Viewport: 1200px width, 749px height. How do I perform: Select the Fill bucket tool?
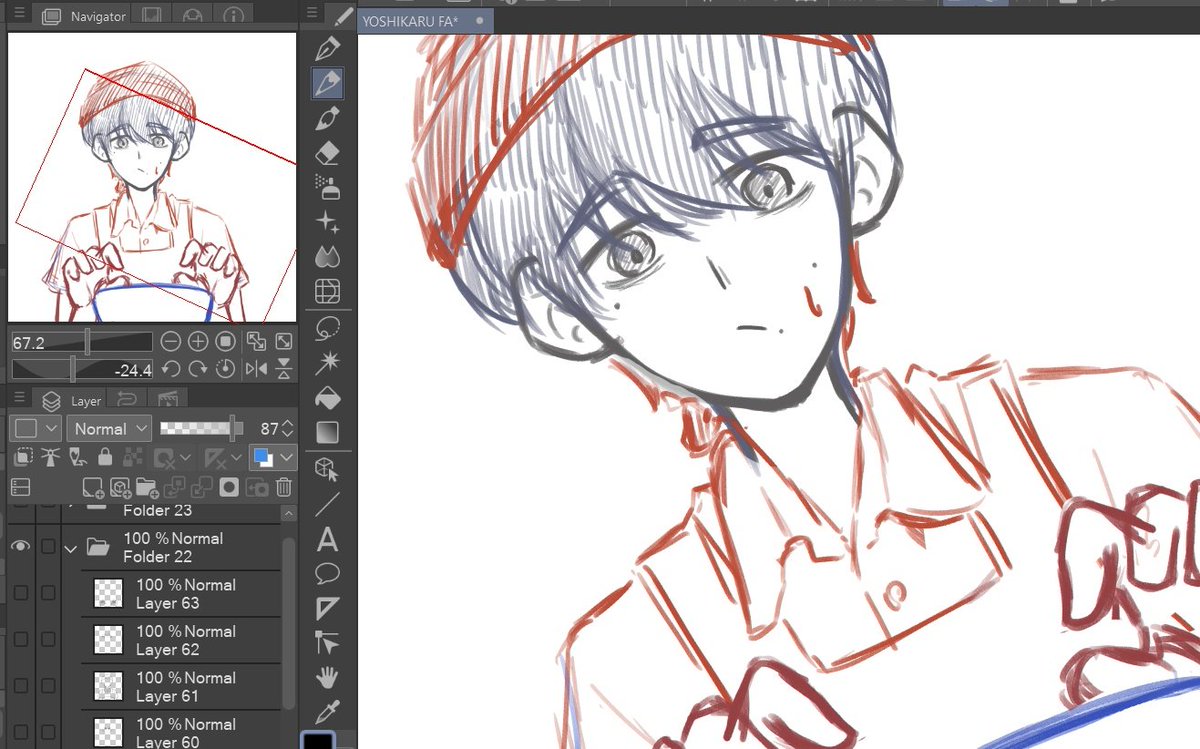[327, 398]
